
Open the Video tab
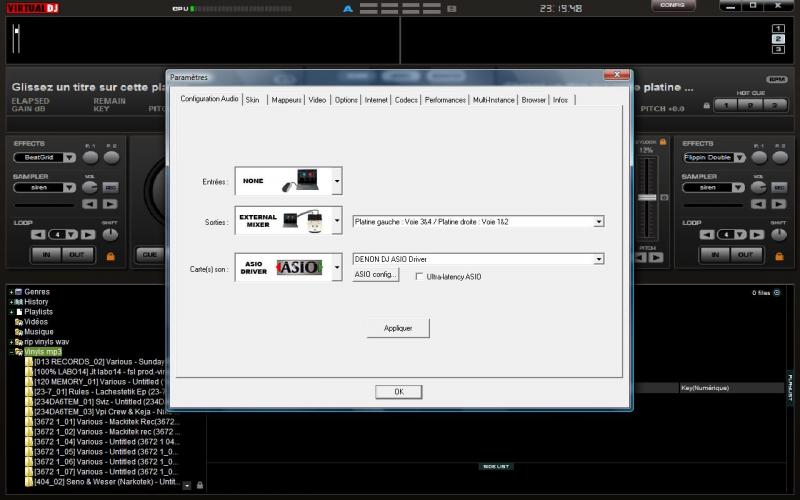[317, 100]
